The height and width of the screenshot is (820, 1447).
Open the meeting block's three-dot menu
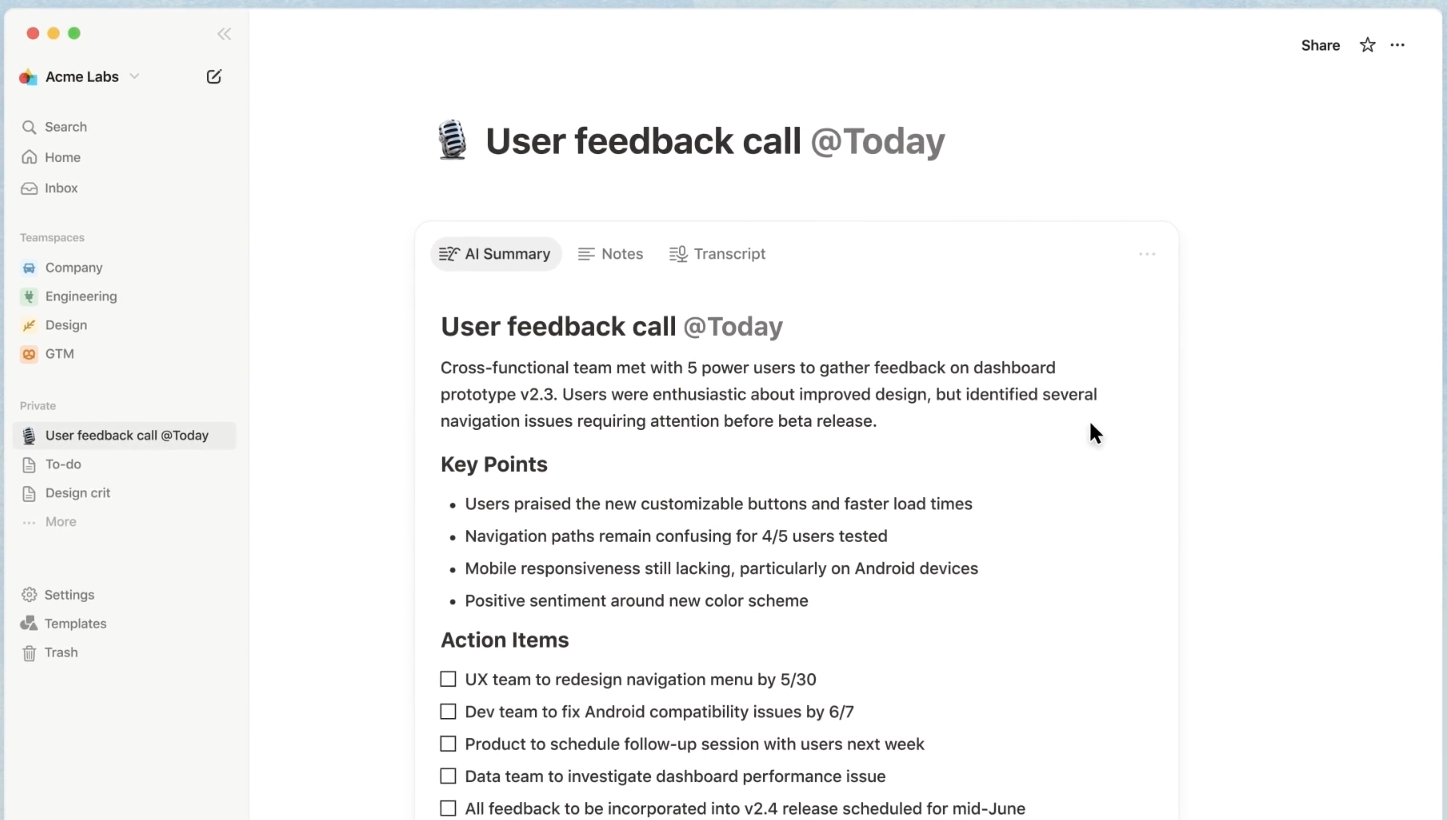[x=1147, y=254]
